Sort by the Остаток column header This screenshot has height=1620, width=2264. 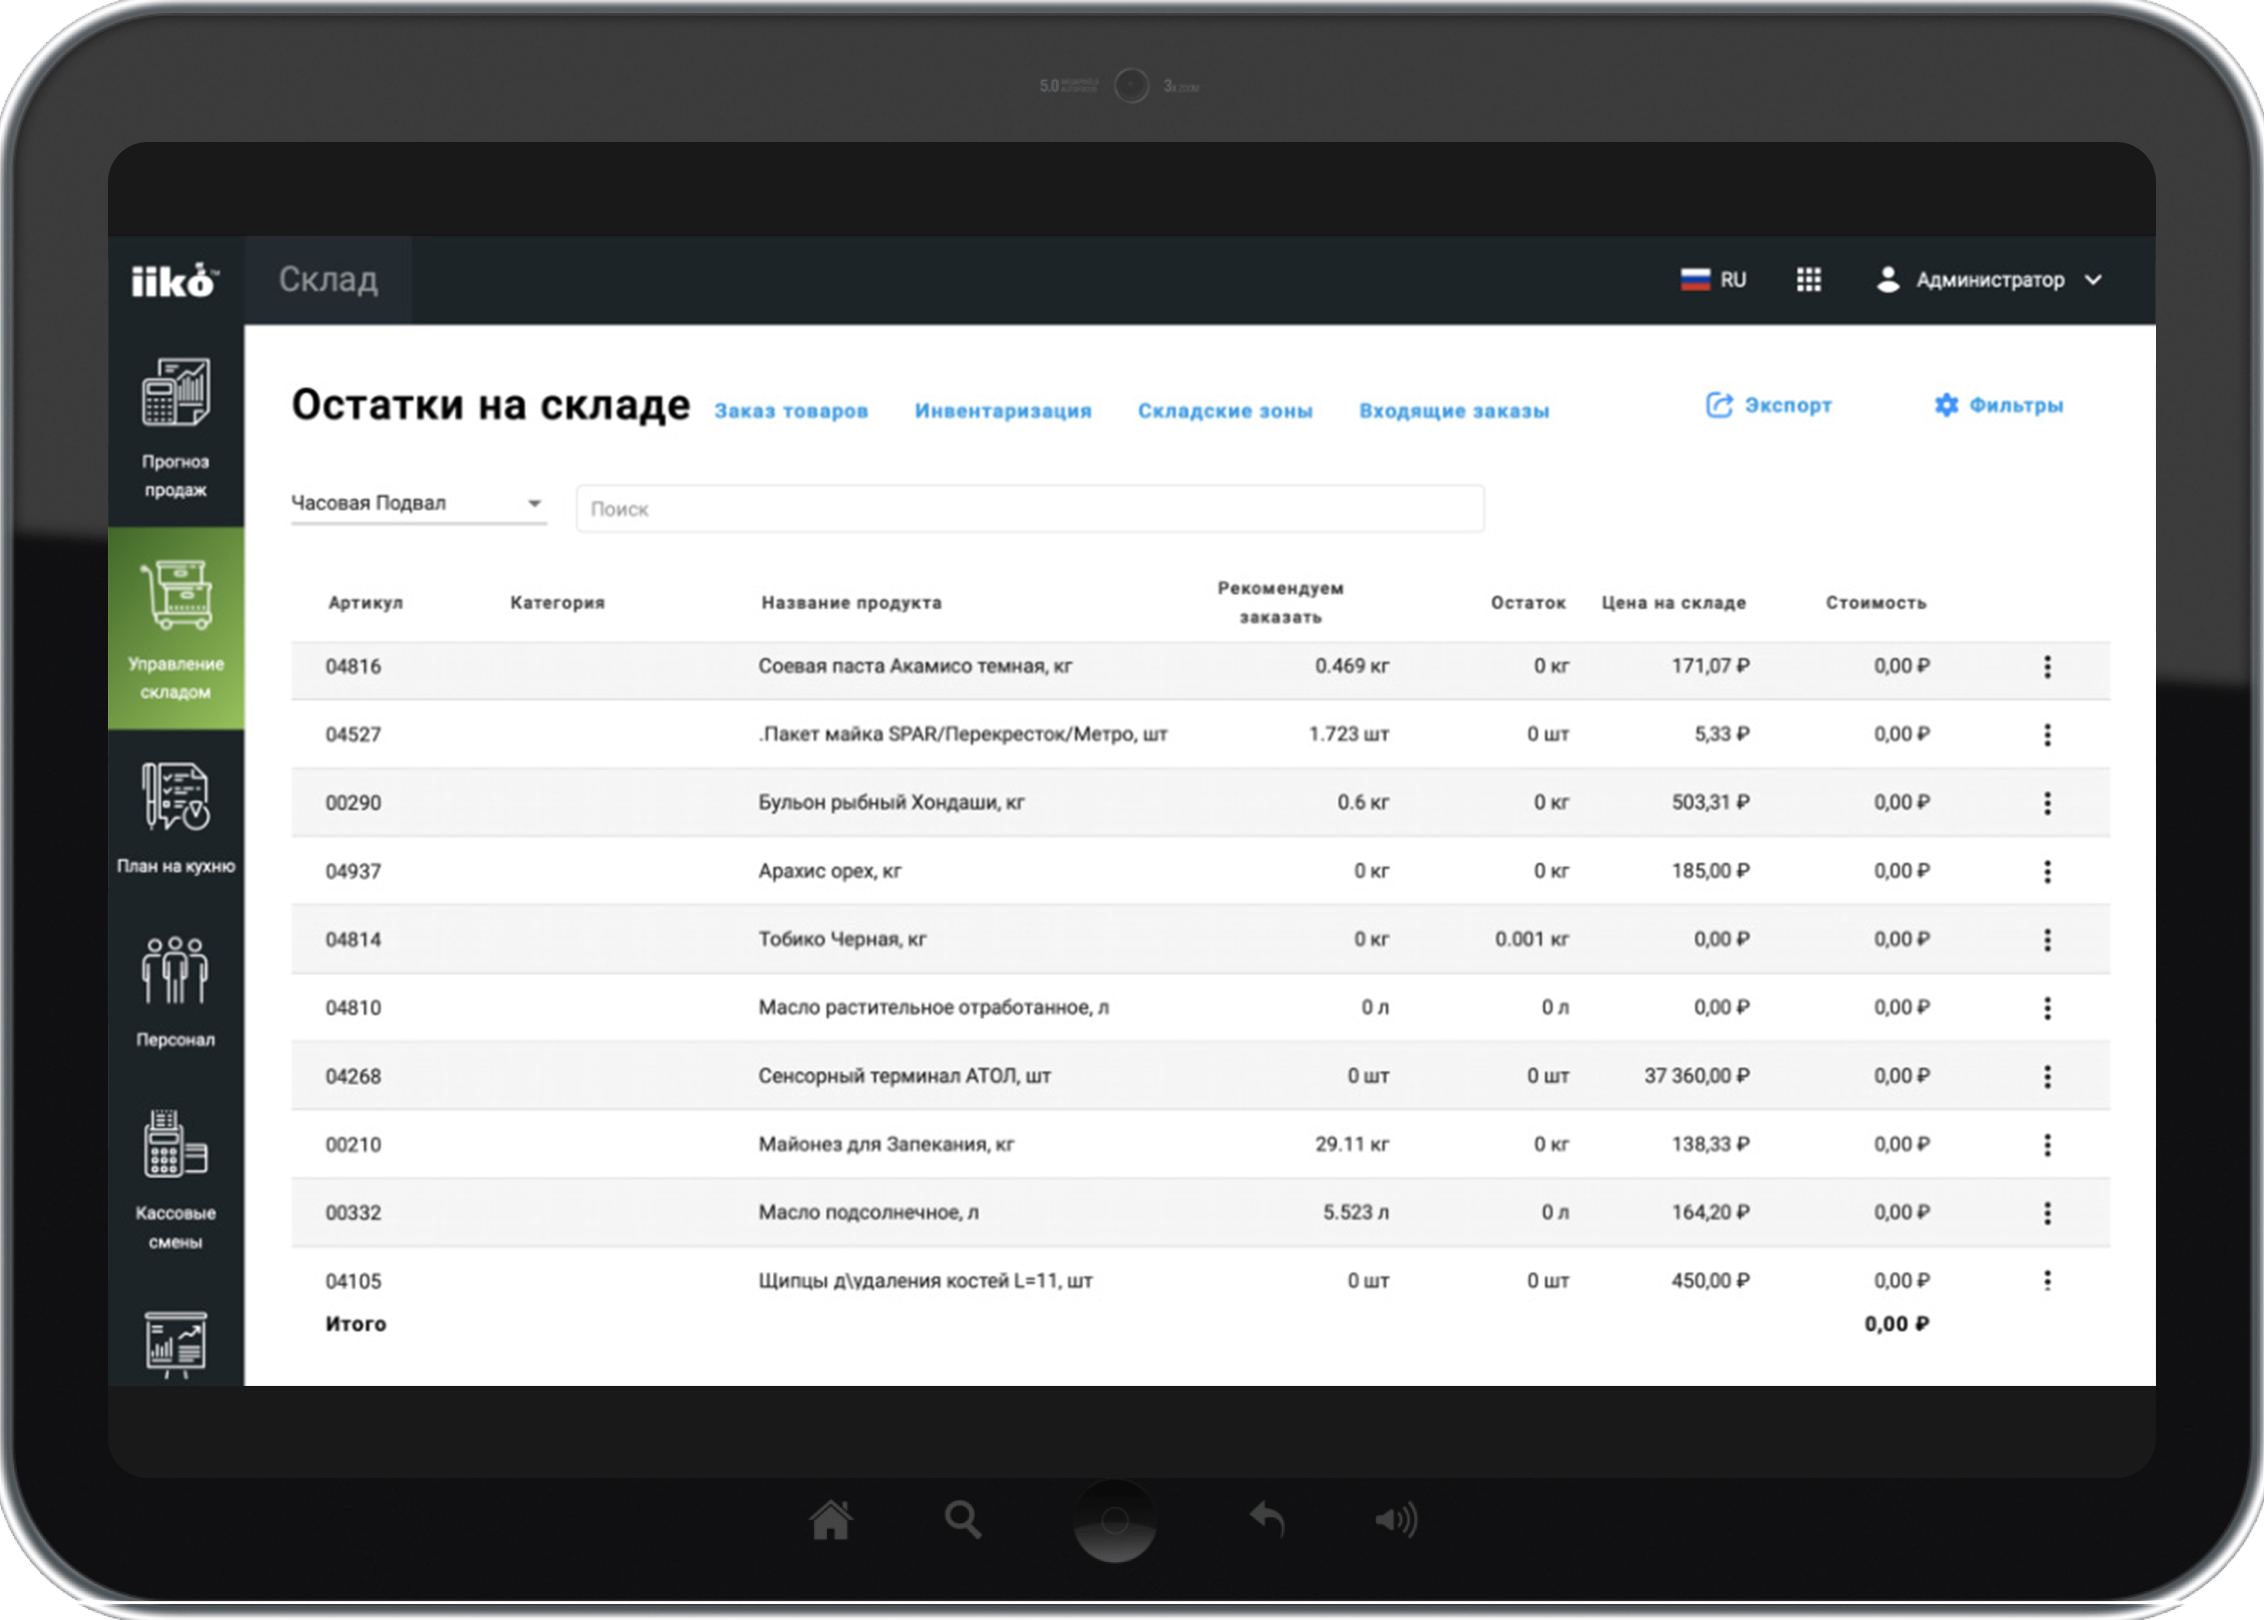click(1528, 603)
